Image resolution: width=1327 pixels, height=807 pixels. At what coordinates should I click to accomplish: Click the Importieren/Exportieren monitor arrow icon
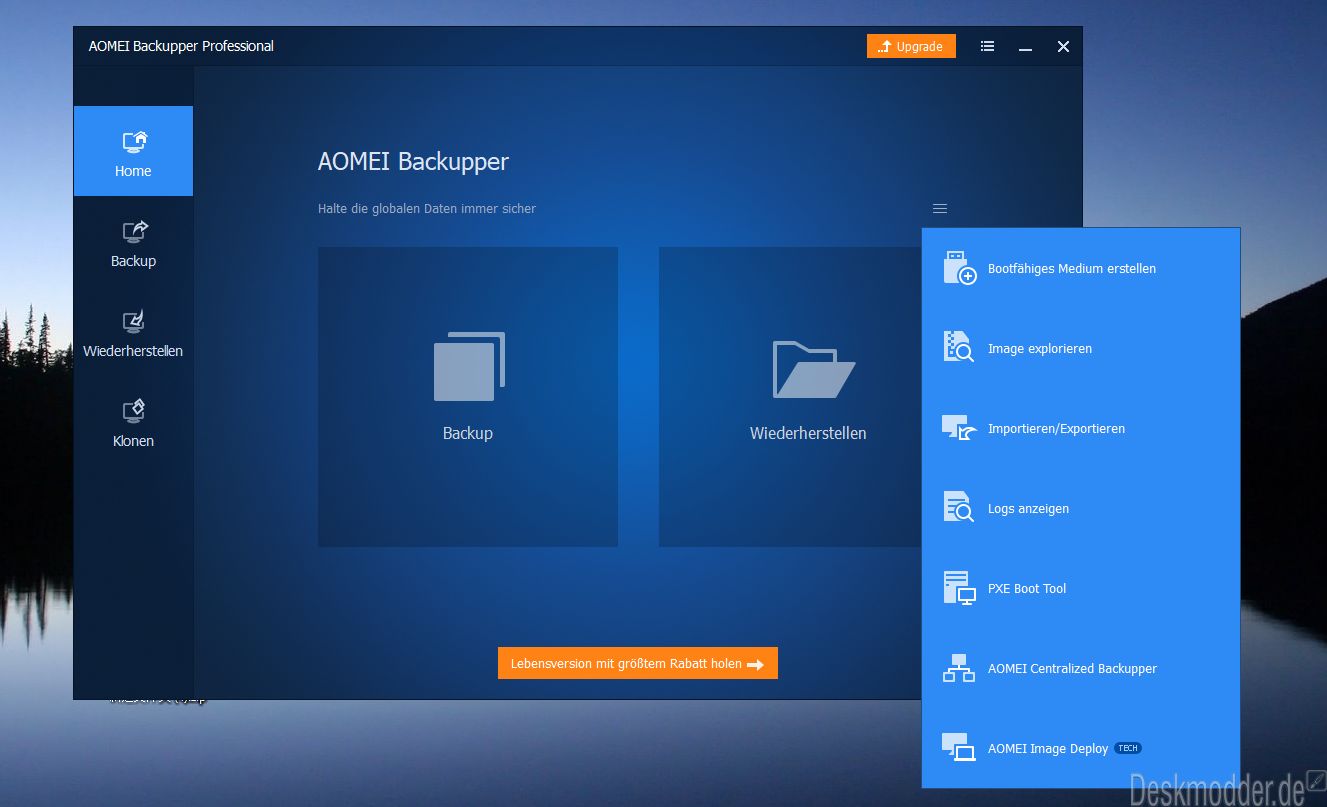pos(959,428)
